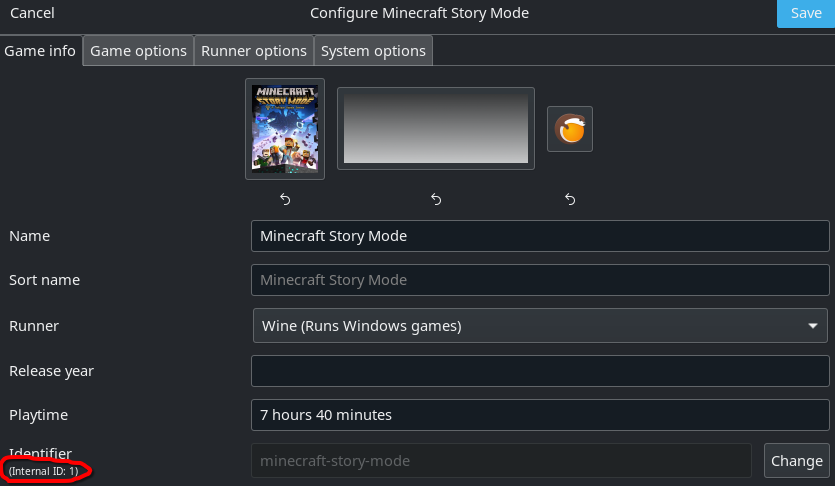Focus the Sort name field
The width and height of the screenshot is (835, 486).
pyautogui.click(x=540, y=280)
